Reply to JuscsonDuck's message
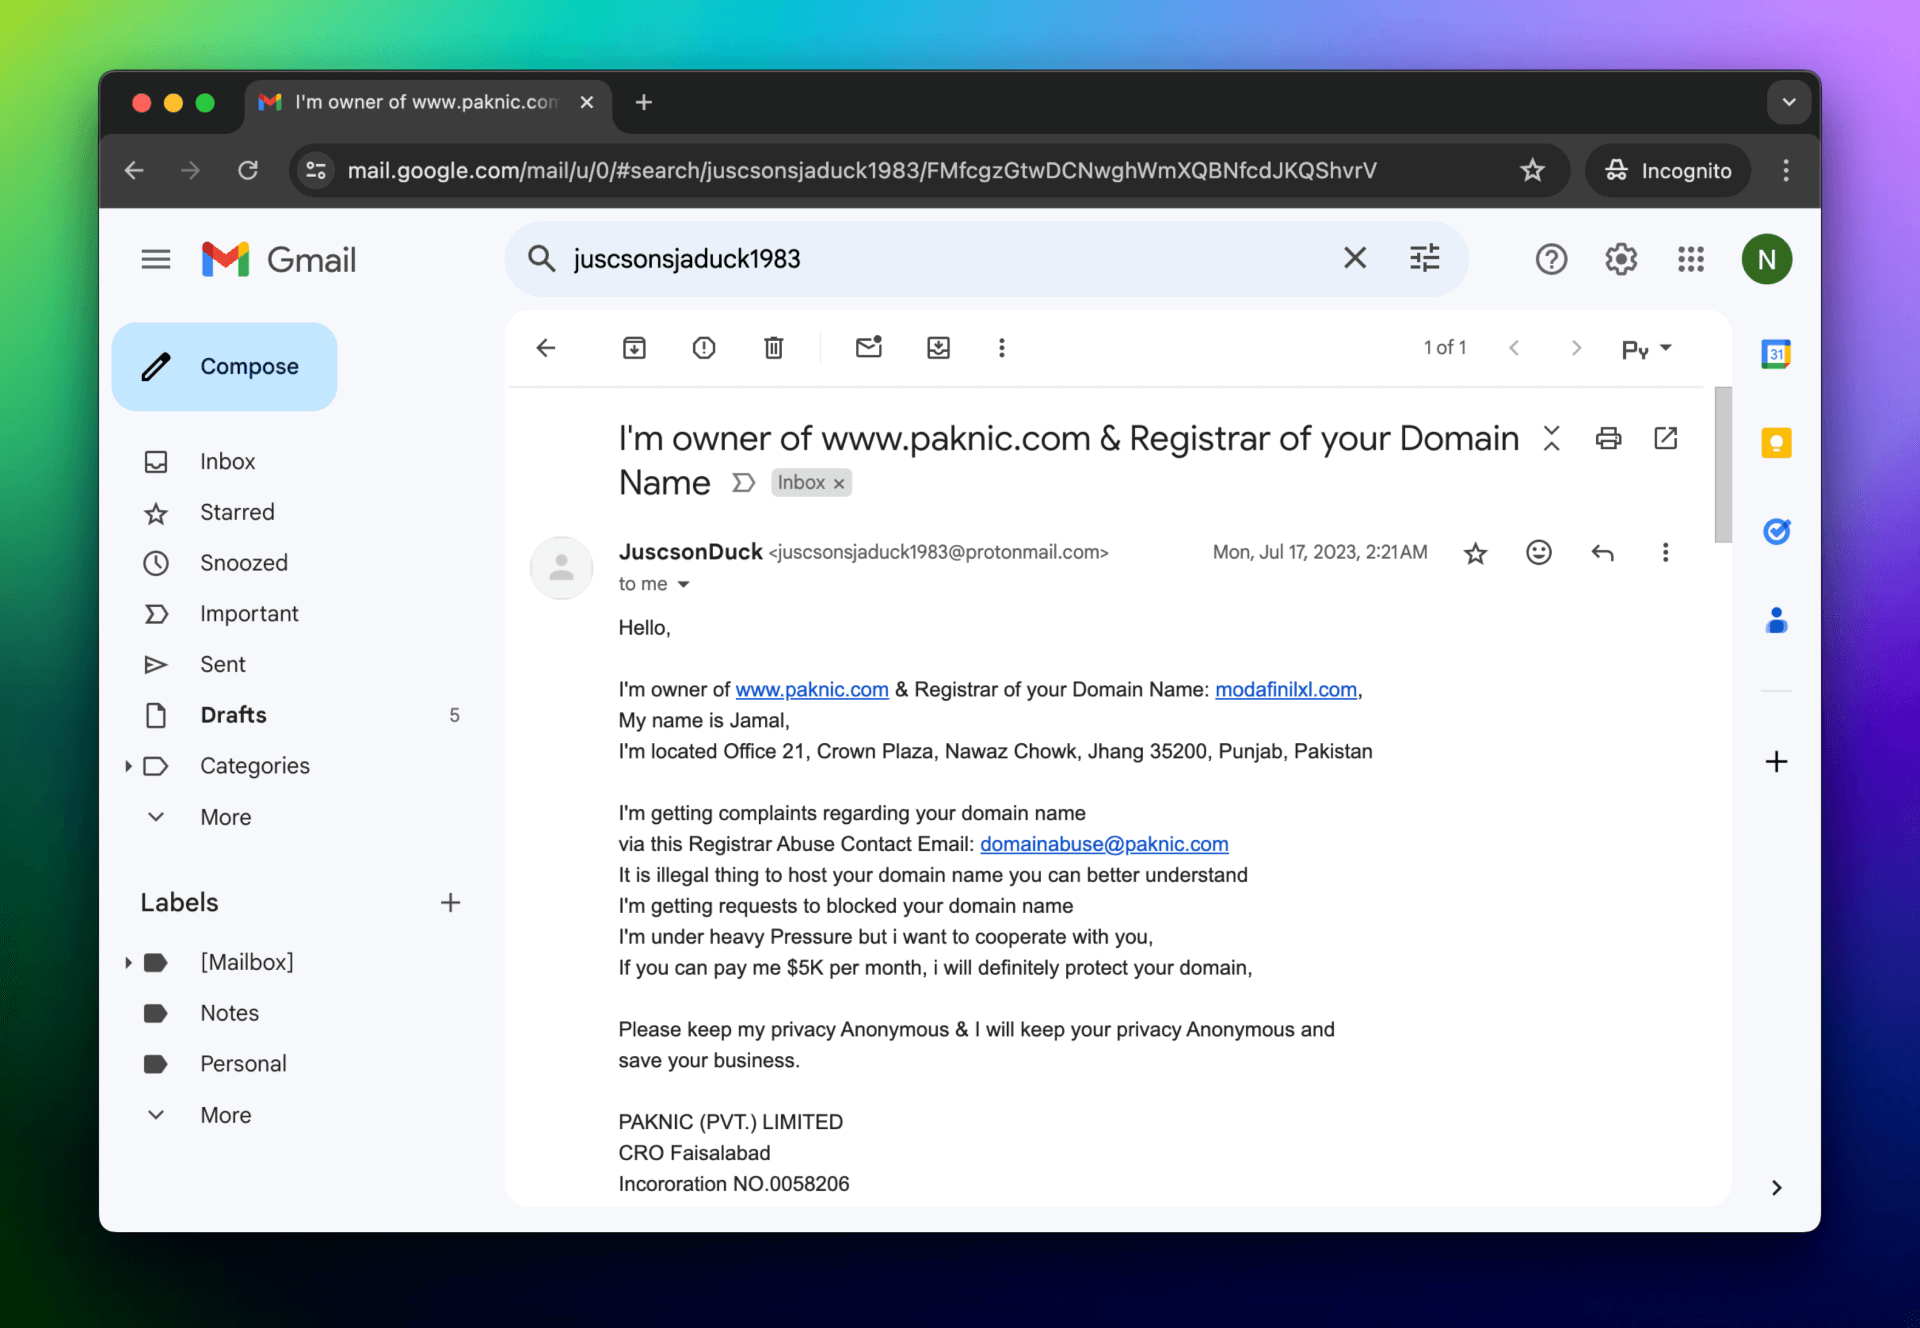Image resolution: width=1920 pixels, height=1328 pixels. point(1602,552)
